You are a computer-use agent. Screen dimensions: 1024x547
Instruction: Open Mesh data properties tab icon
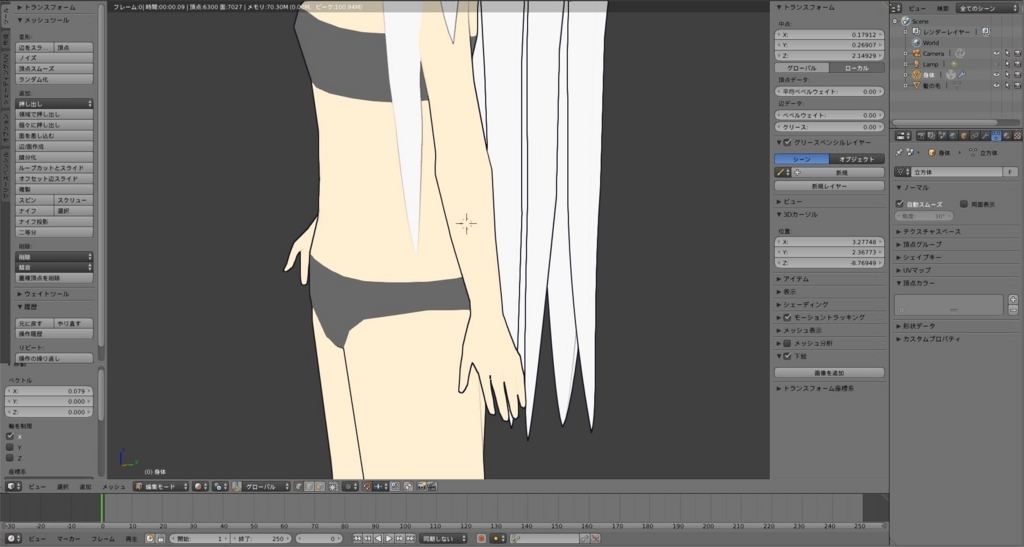point(996,136)
